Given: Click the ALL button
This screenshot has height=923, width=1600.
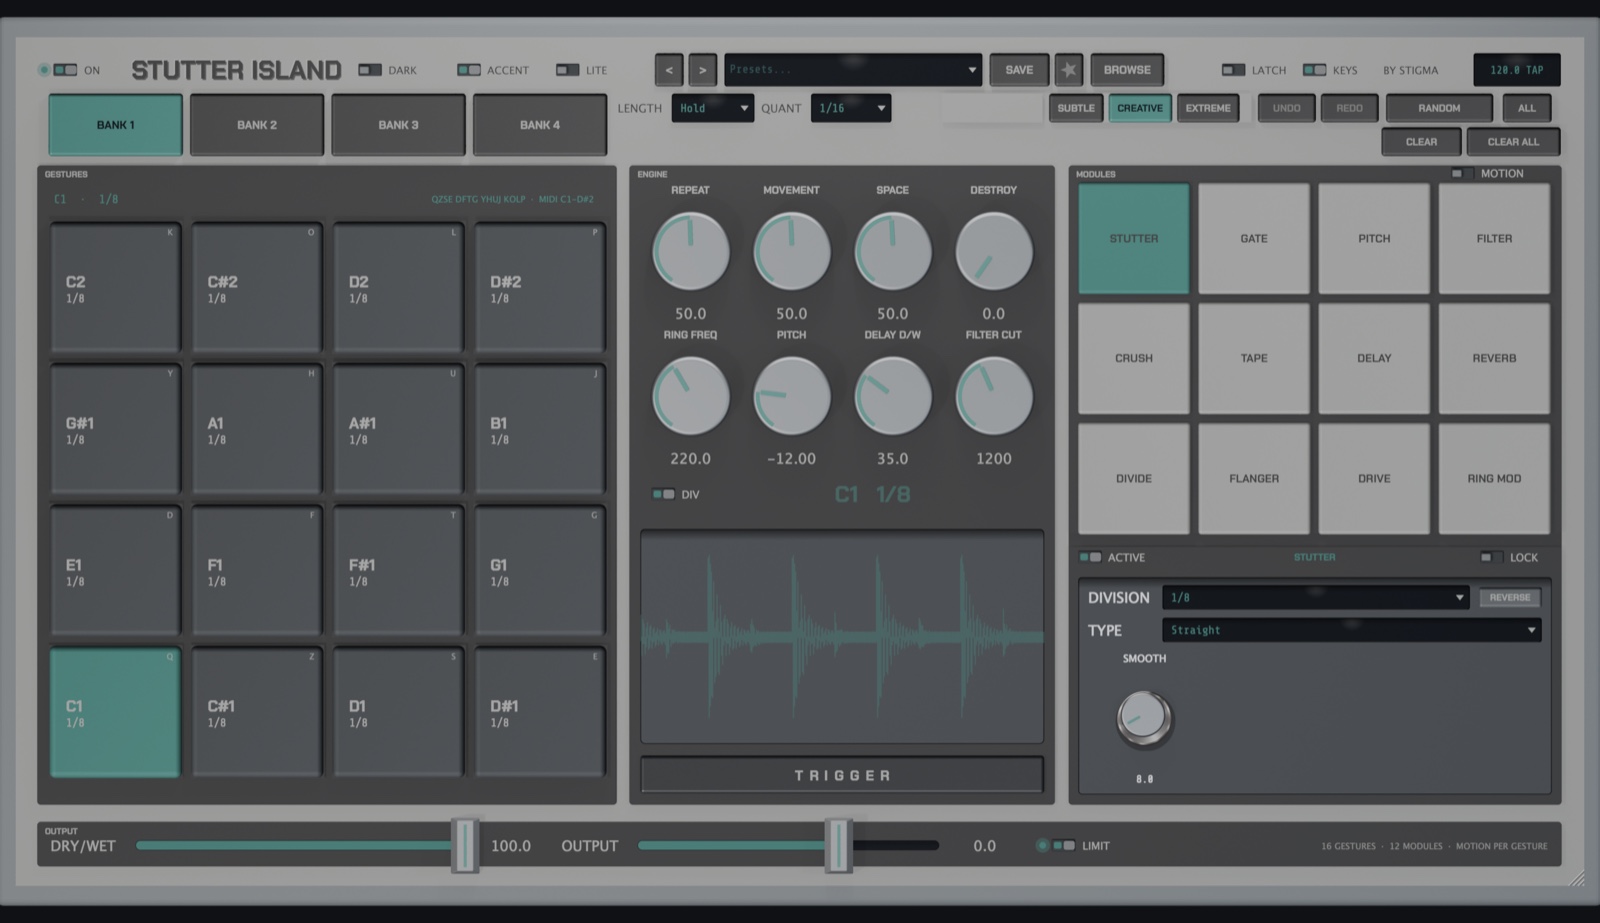Looking at the screenshot, I should click(1527, 108).
